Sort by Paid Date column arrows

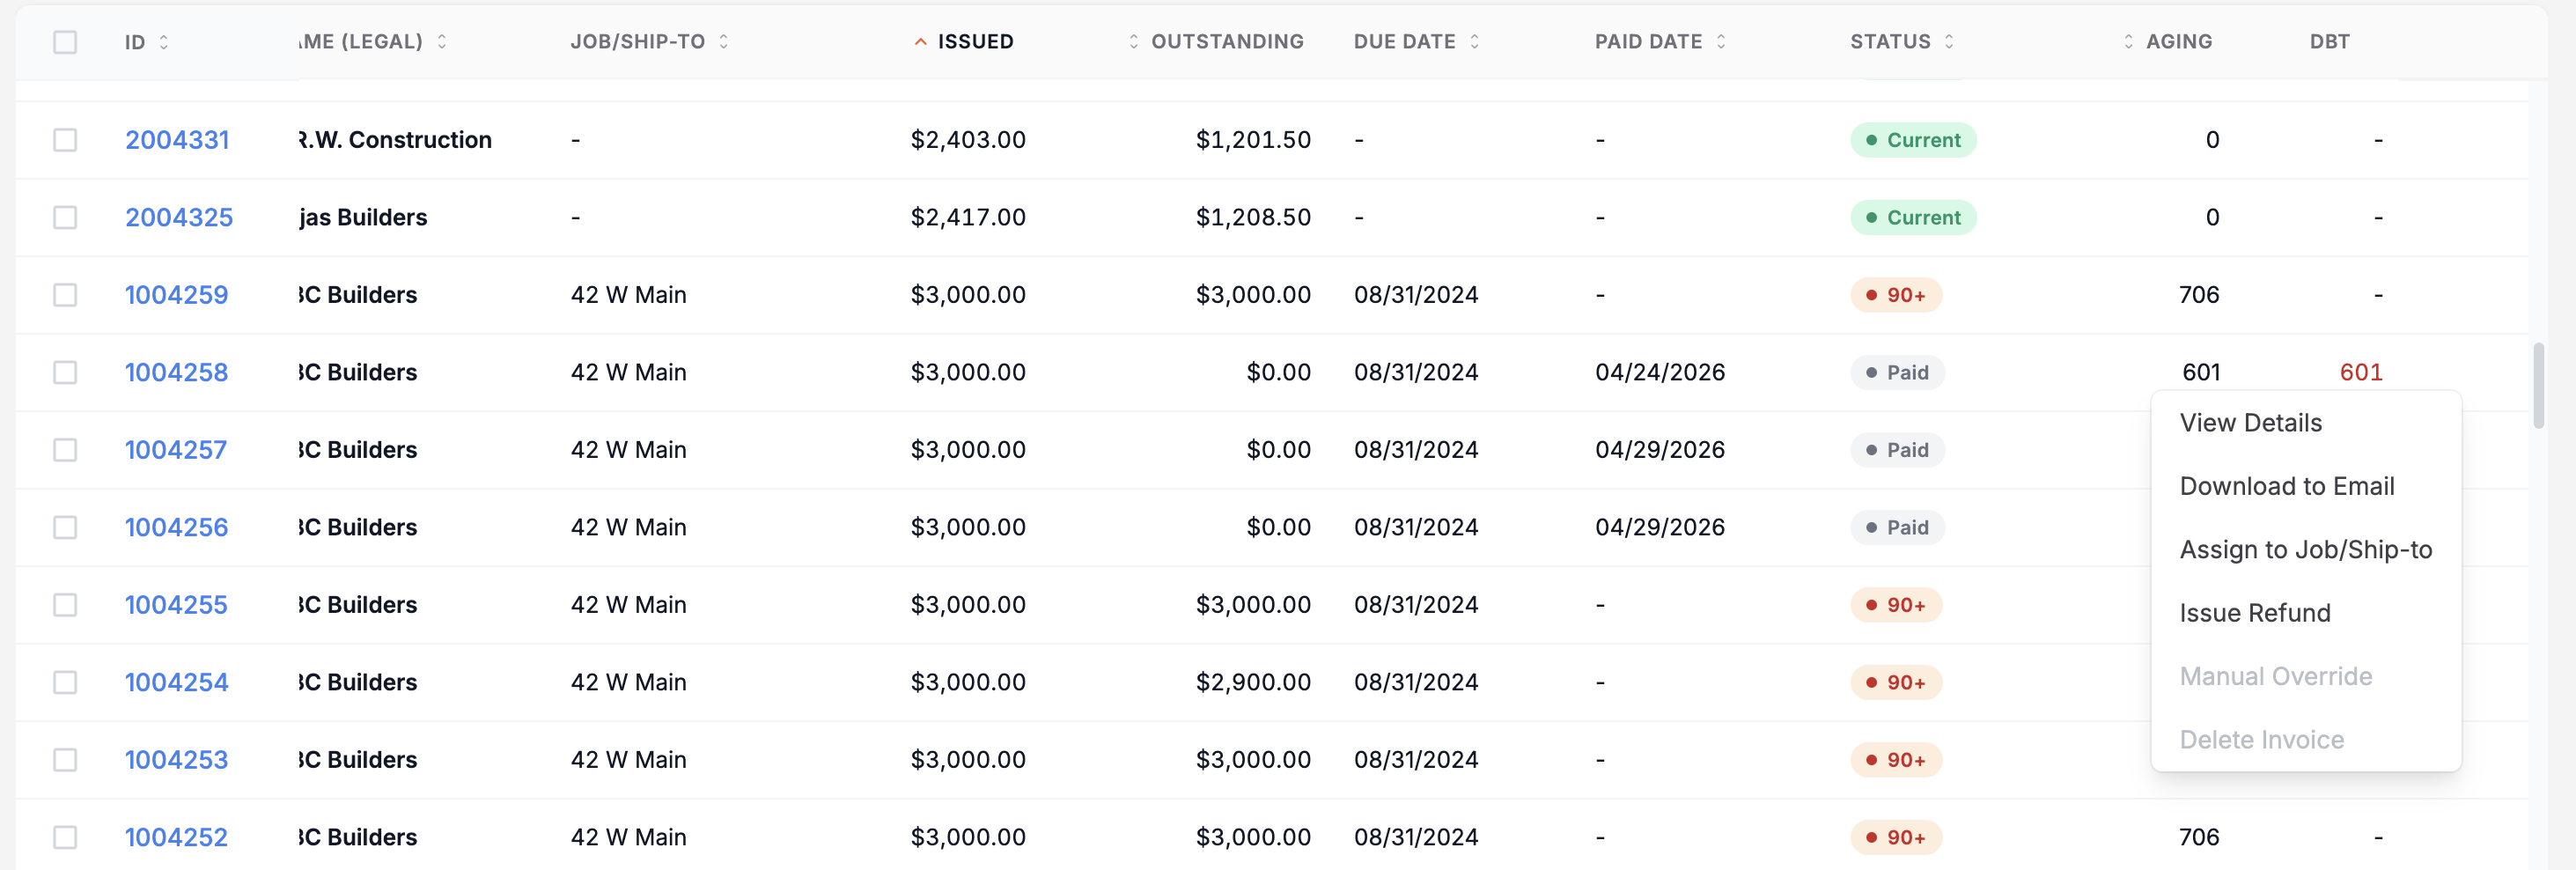coord(1721,42)
